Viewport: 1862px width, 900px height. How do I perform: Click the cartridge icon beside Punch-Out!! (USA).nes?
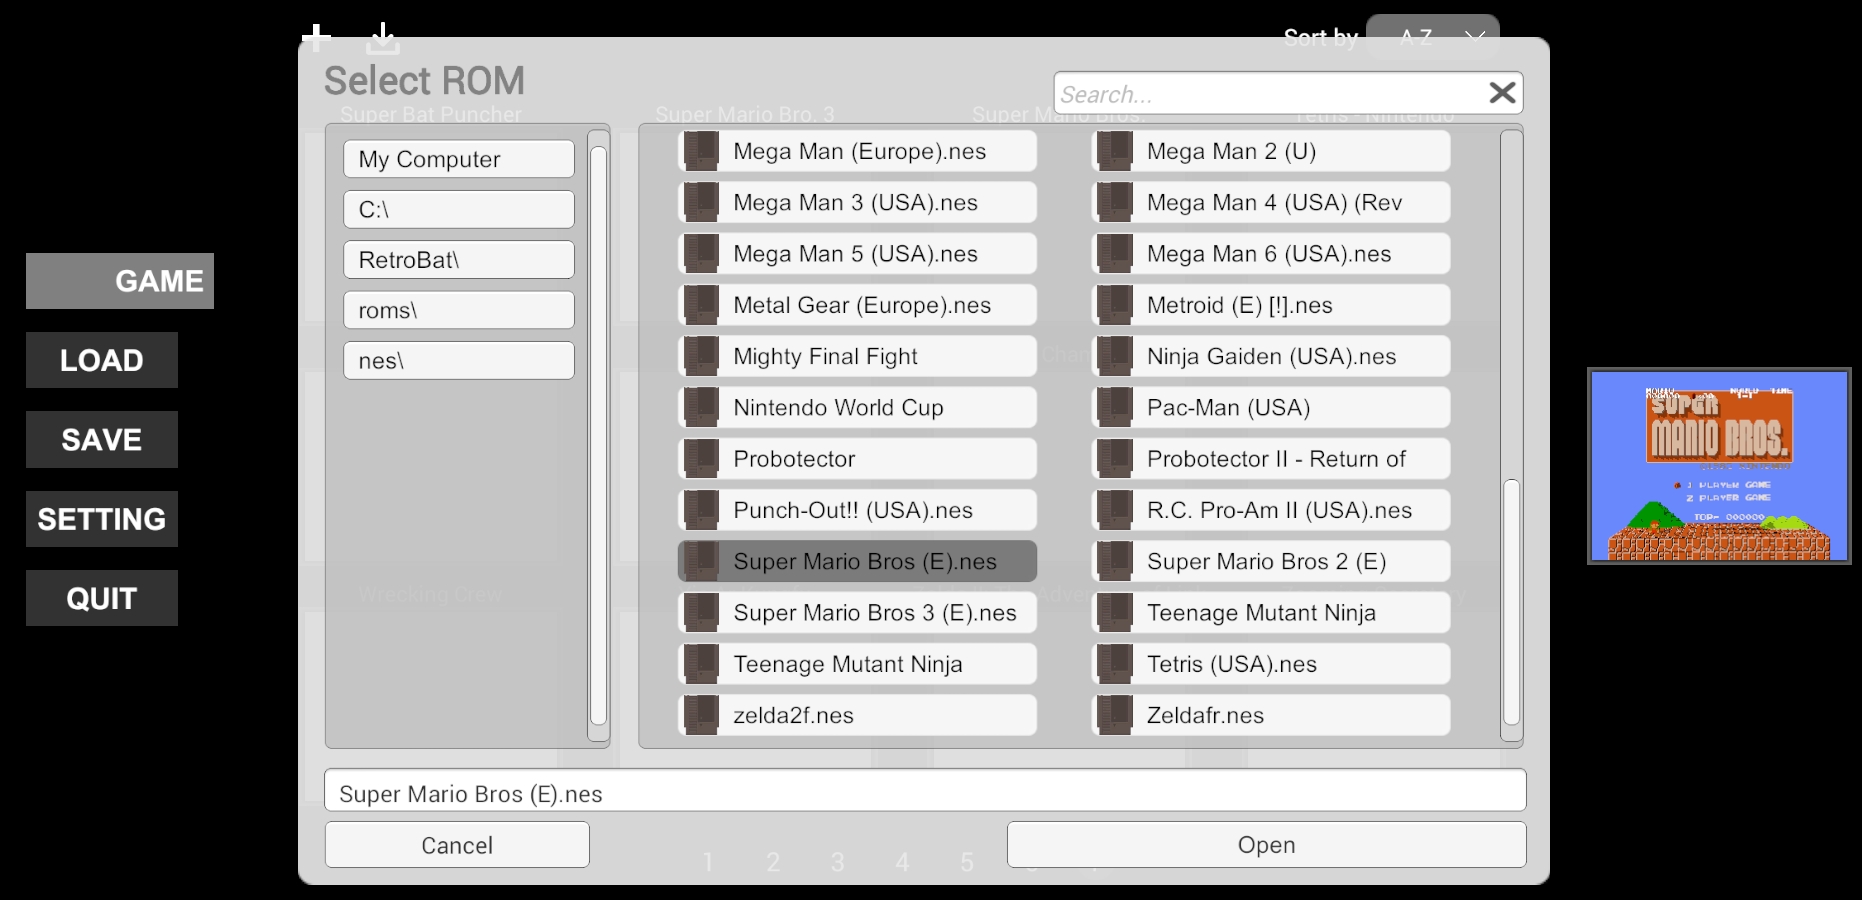pos(701,510)
